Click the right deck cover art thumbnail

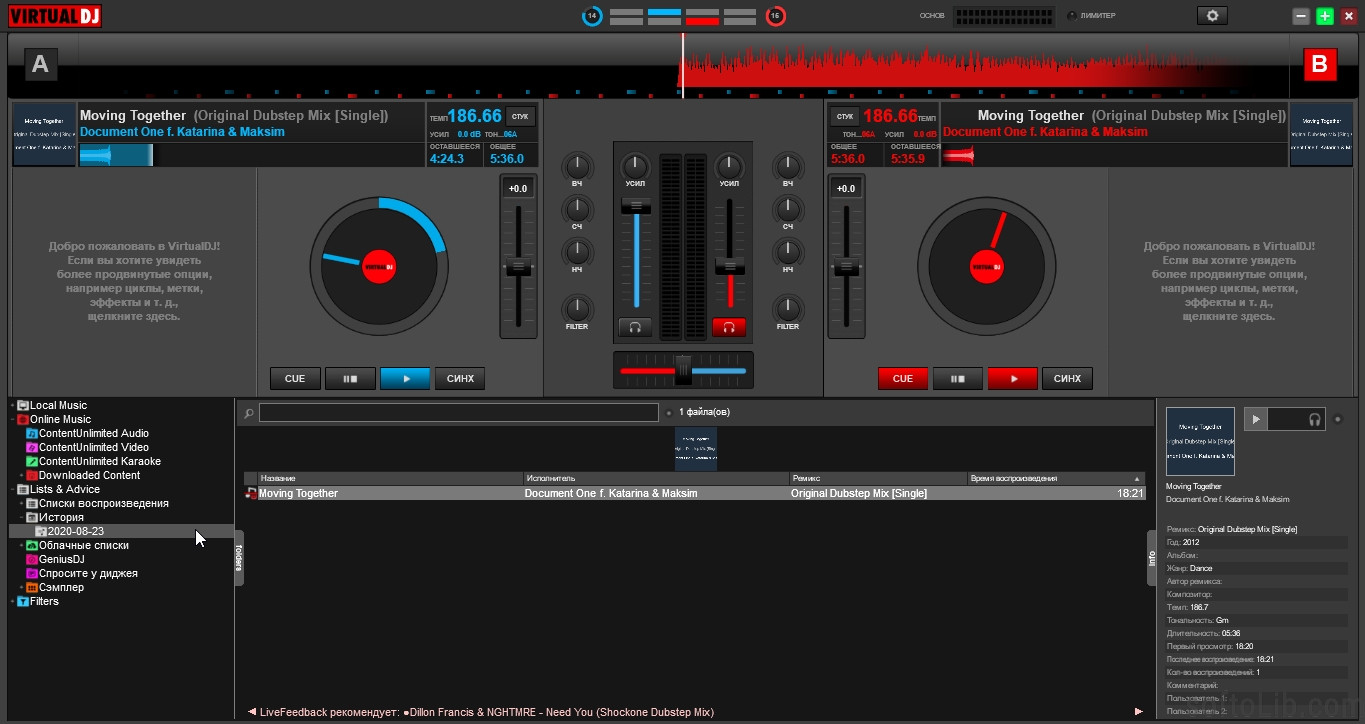click(1321, 134)
